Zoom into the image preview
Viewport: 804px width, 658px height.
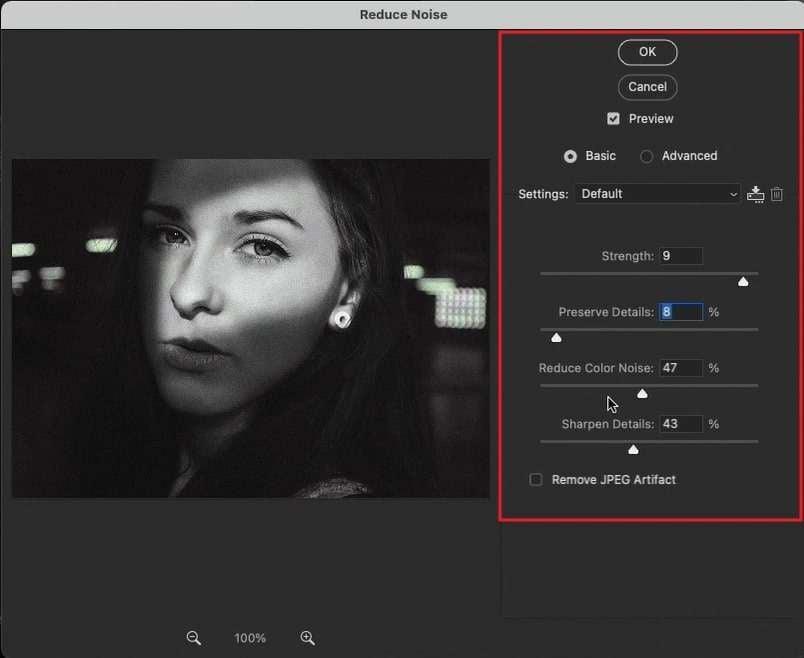308,637
